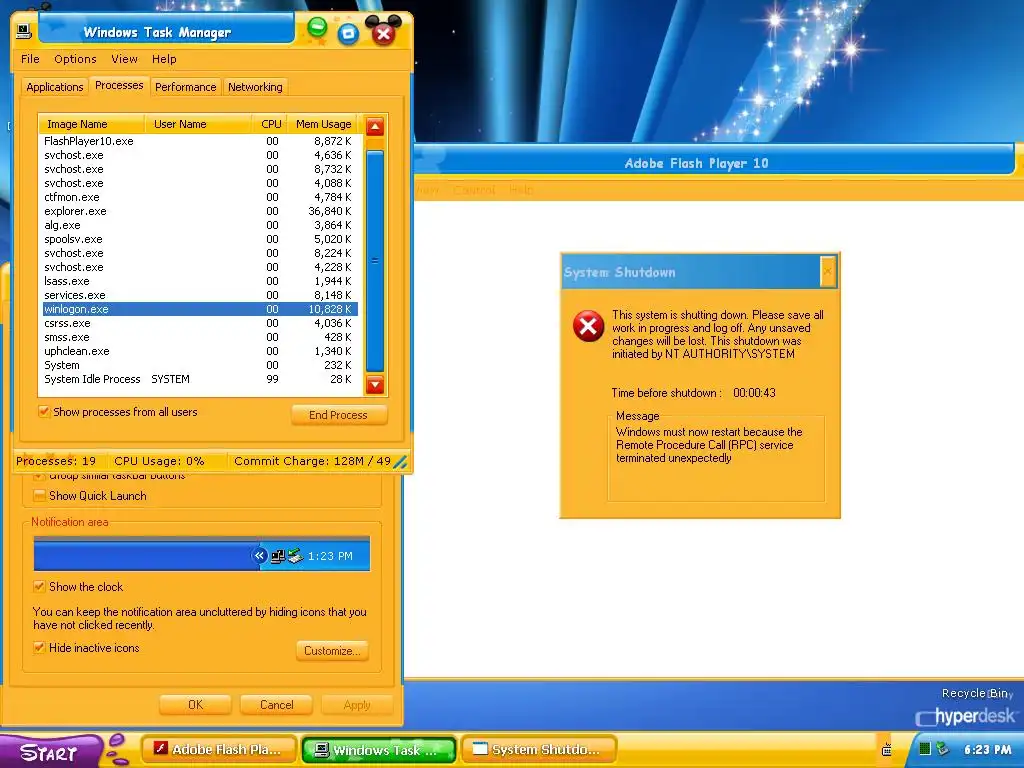Open the View menu in Task Manager
The image size is (1024, 768).
(124, 59)
